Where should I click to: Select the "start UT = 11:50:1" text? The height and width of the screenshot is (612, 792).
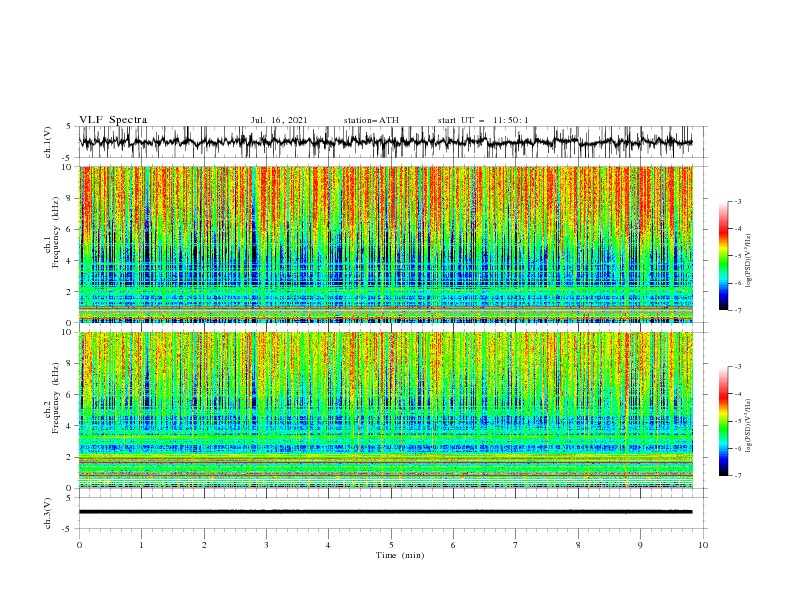pyautogui.click(x=483, y=120)
